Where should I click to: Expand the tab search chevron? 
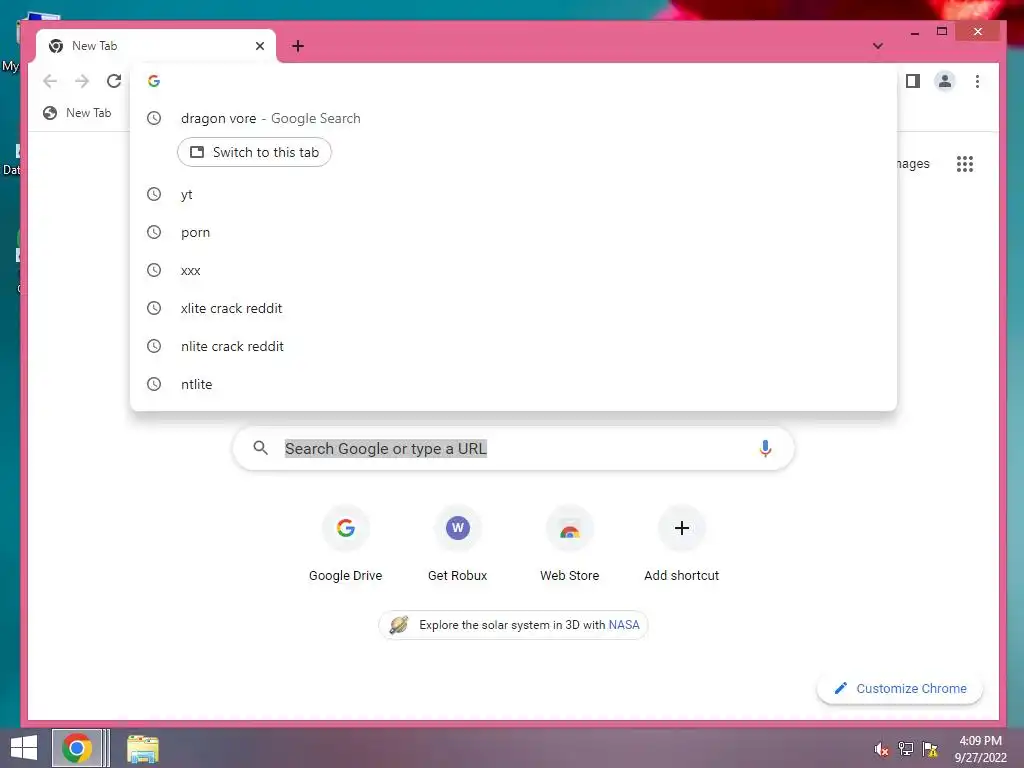pos(877,46)
